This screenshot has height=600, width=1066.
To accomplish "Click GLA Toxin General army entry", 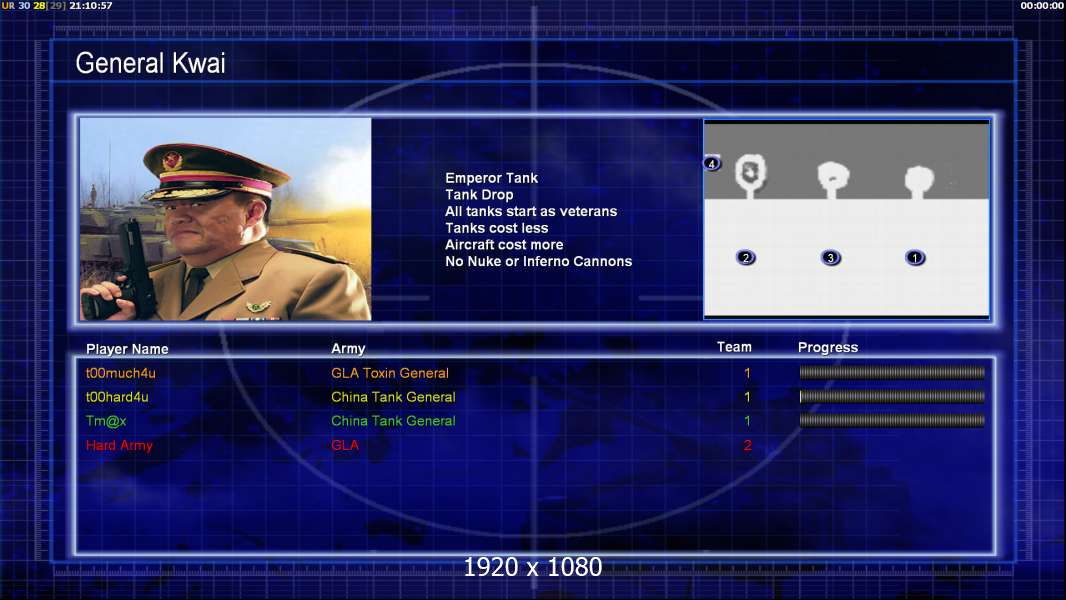I will [x=390, y=373].
